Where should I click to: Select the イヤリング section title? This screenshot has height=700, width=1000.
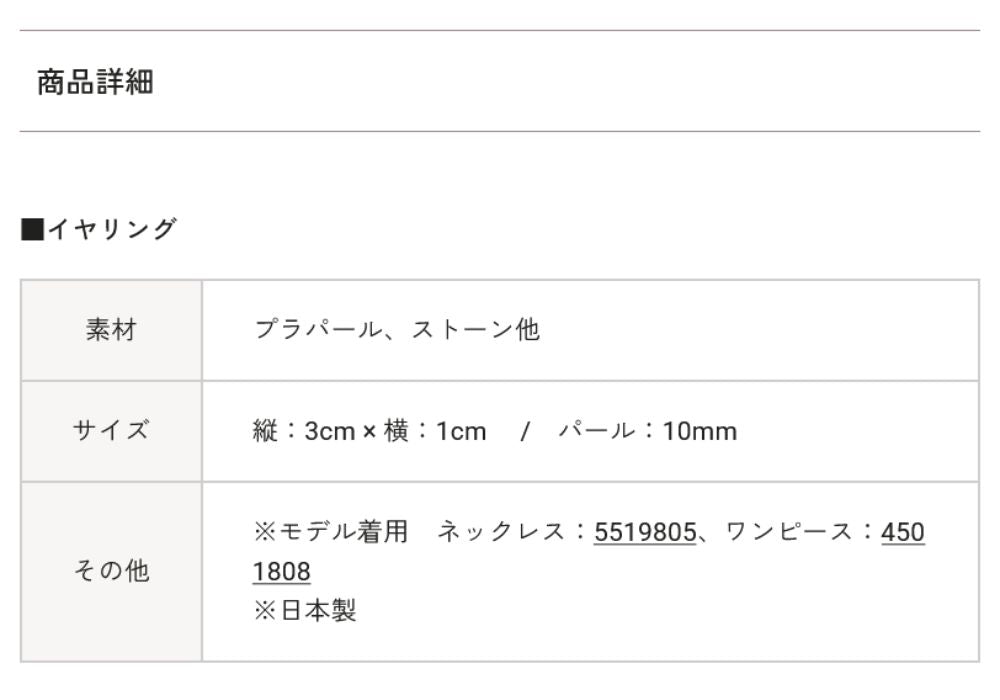107,229
